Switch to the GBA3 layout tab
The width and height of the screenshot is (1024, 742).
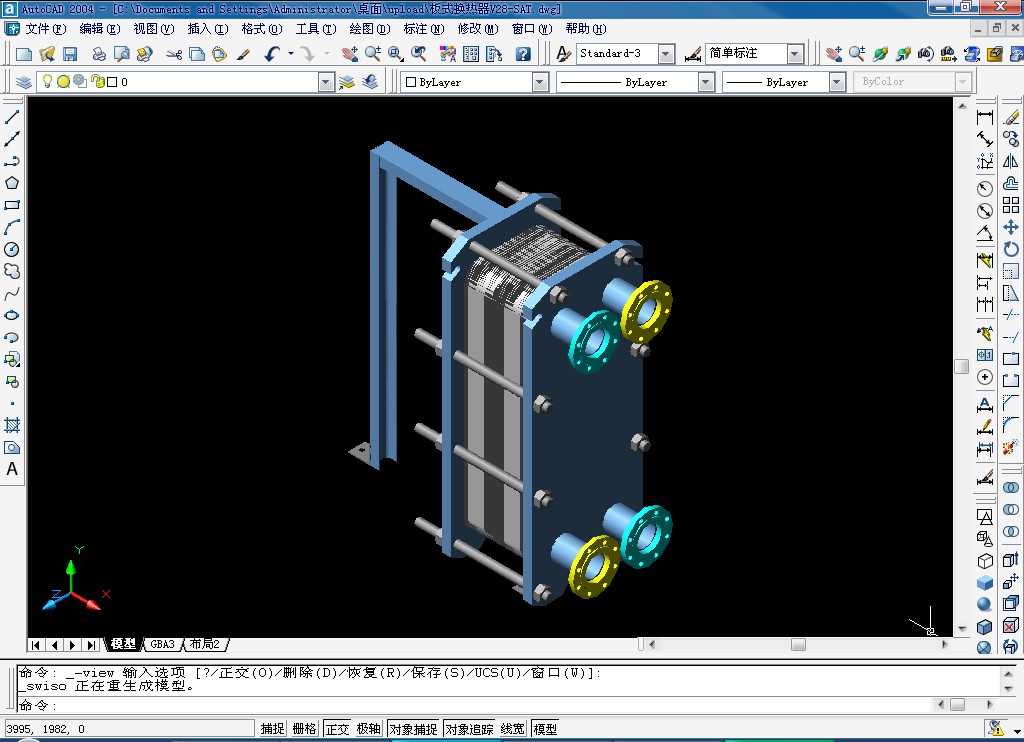(x=163, y=645)
